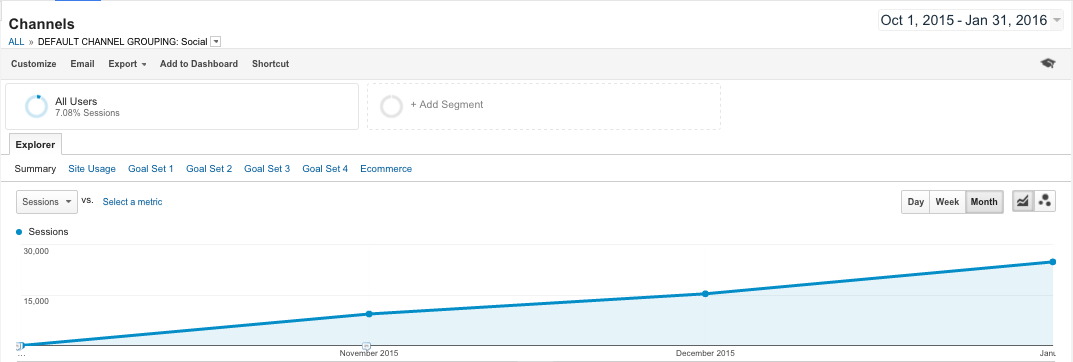
Task: Expand the Social channel grouping dropdown
Action: tap(216, 42)
